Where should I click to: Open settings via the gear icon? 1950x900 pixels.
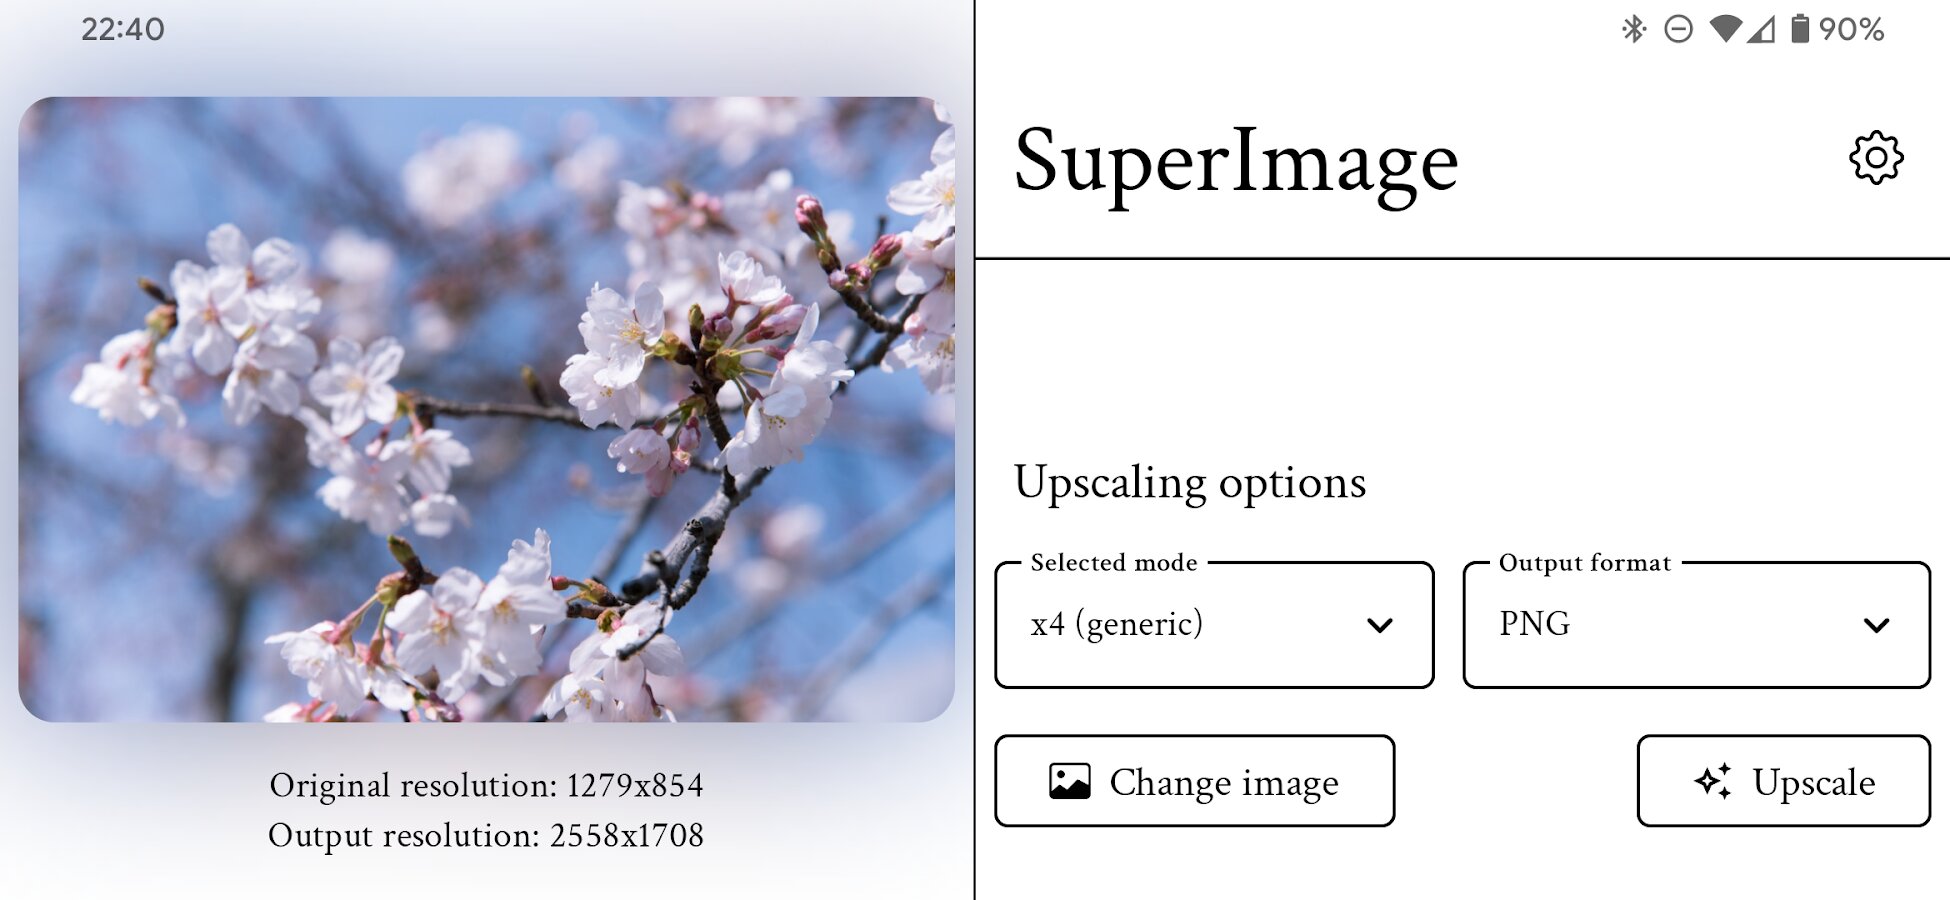[1876, 157]
